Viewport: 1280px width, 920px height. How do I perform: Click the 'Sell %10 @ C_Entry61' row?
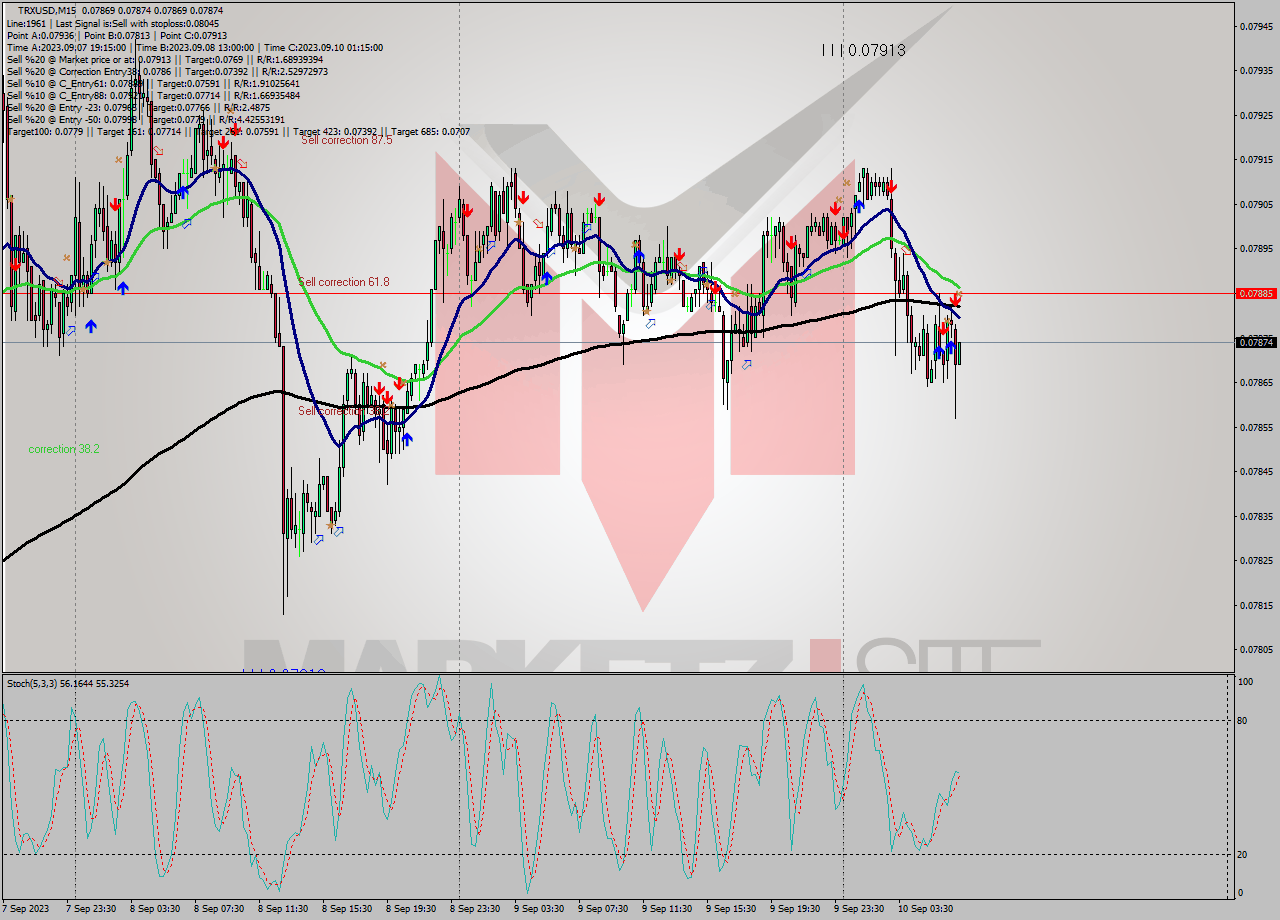tap(153, 83)
